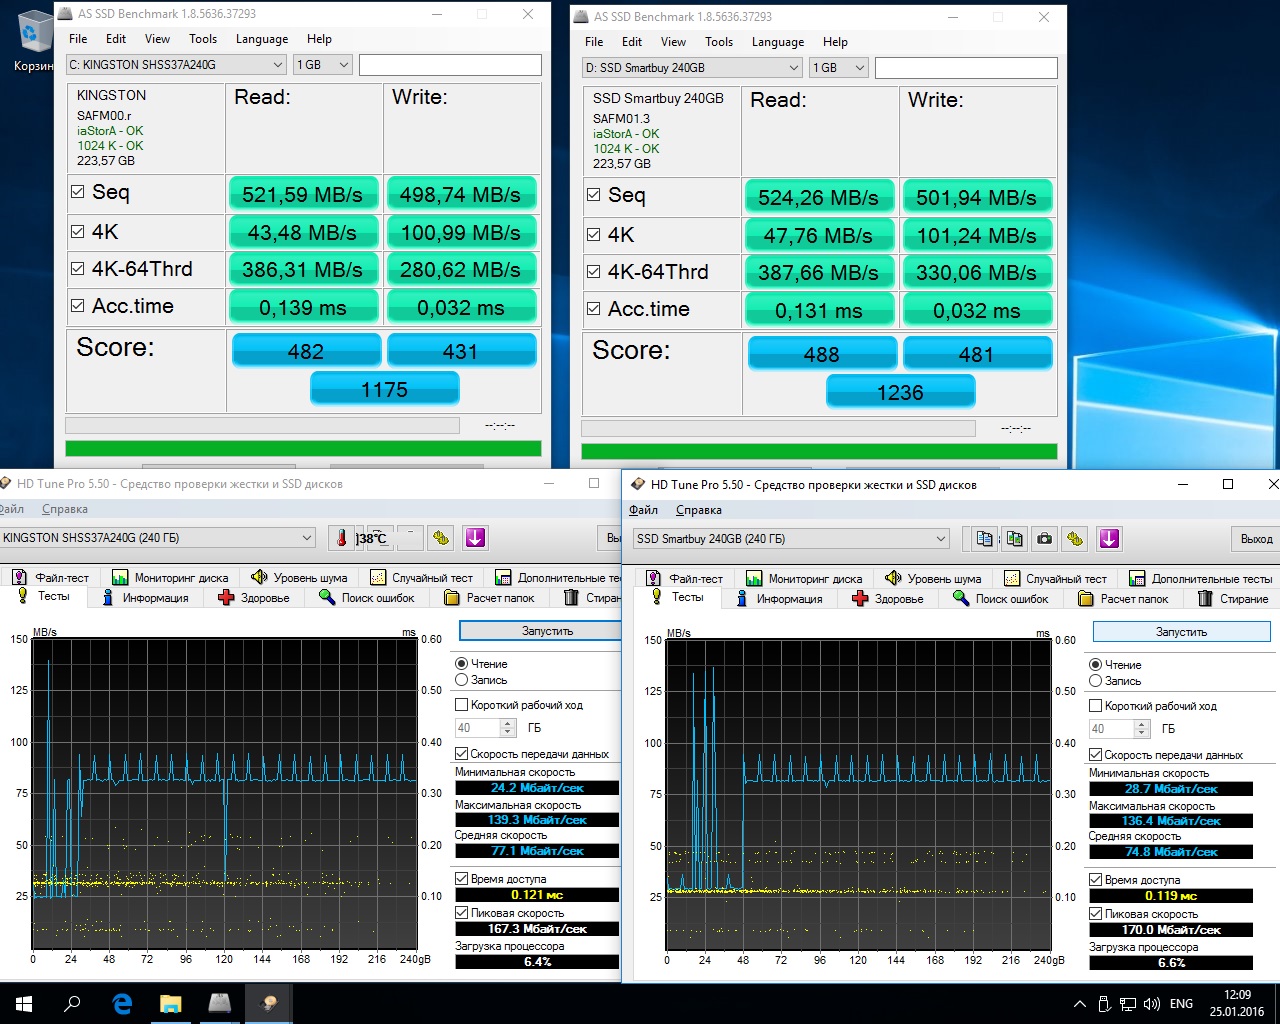
Task: Click total score 1236 button in Smartbuy AS SSD
Action: click(900, 392)
